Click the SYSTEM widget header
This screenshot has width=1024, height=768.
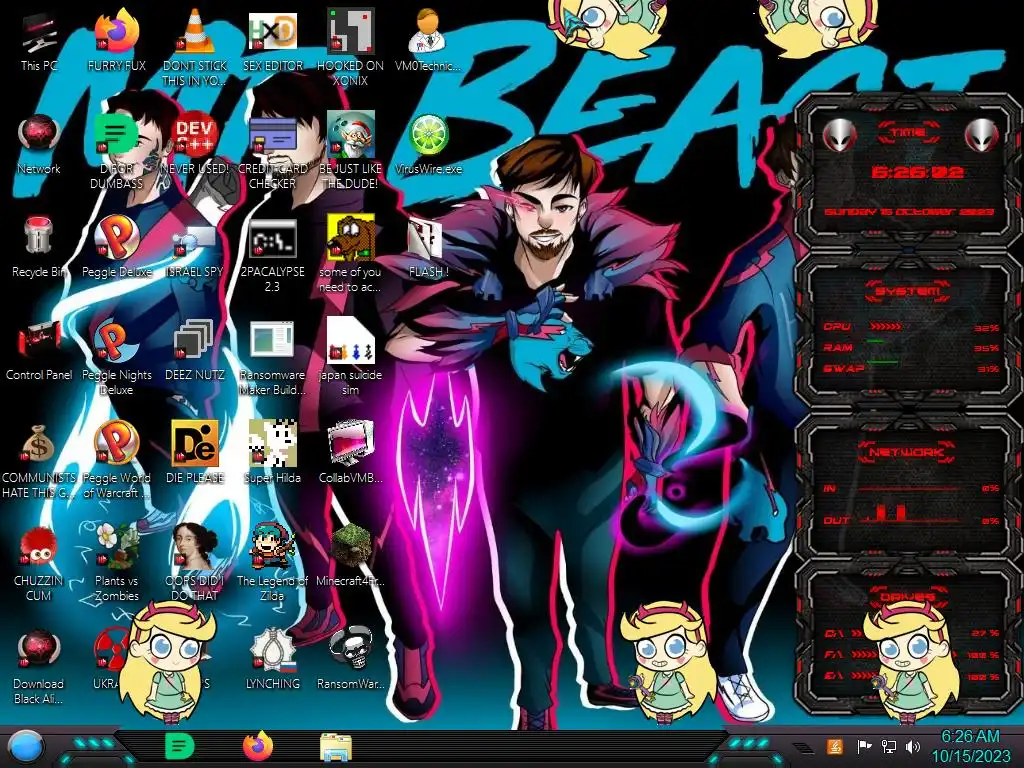907,291
